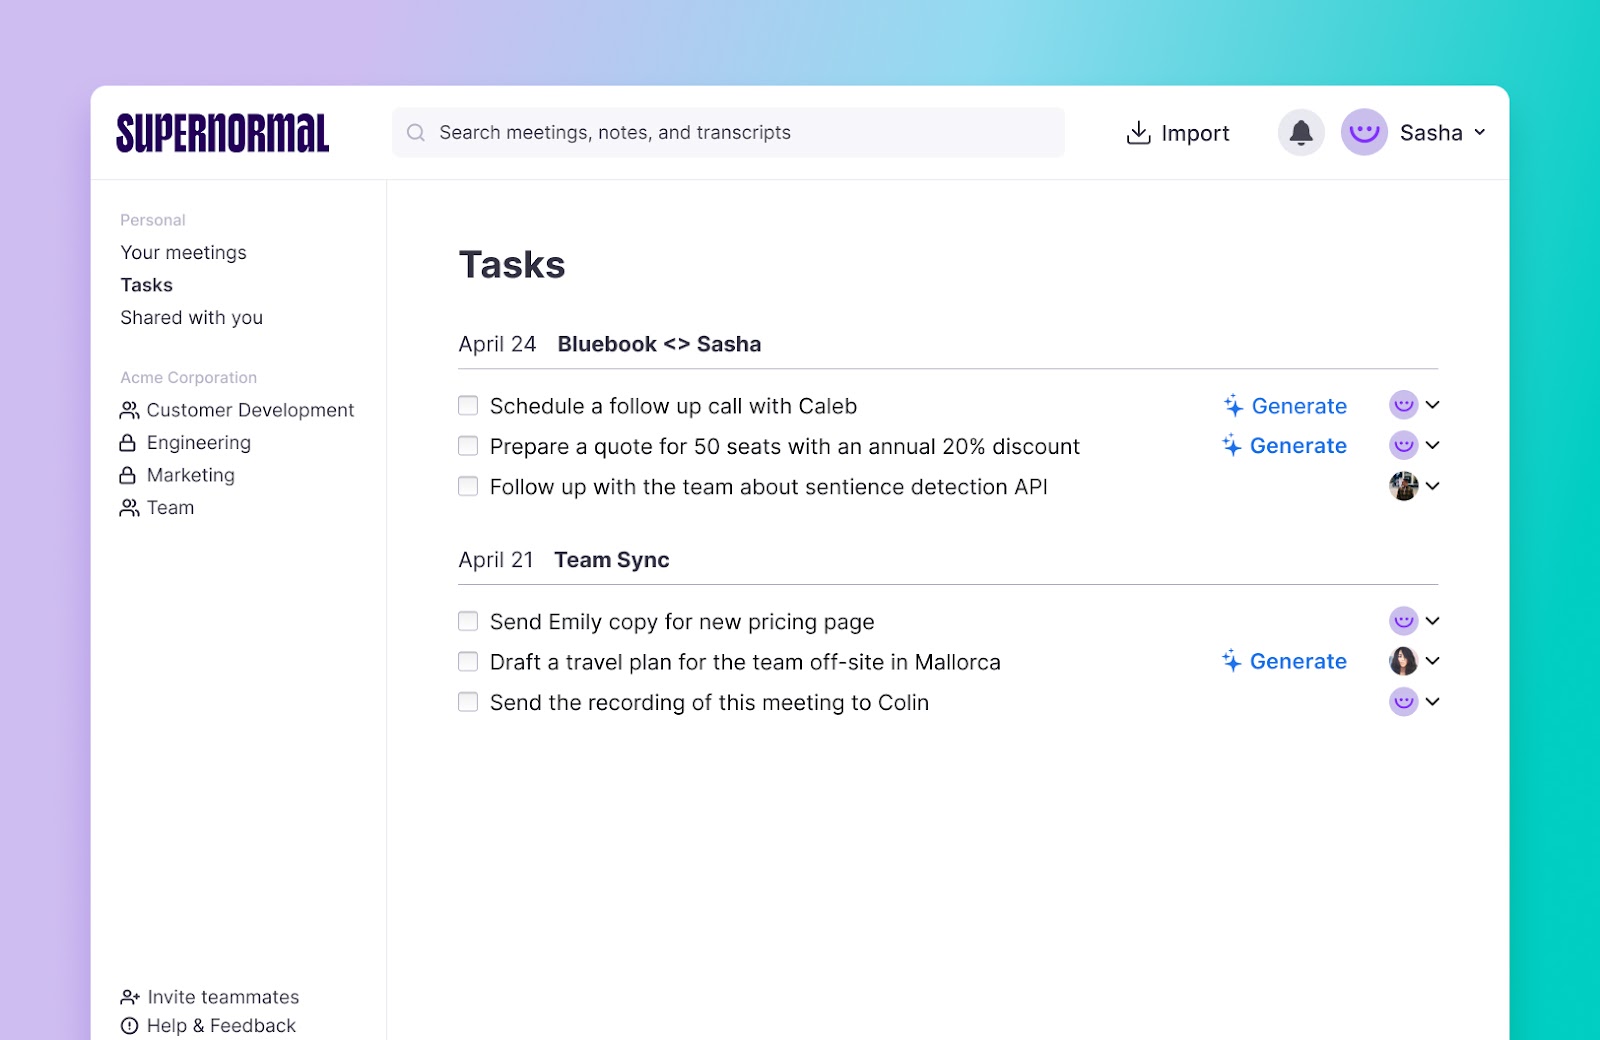Open the Engineering workspace folder
The image size is (1600, 1040).
(x=198, y=443)
